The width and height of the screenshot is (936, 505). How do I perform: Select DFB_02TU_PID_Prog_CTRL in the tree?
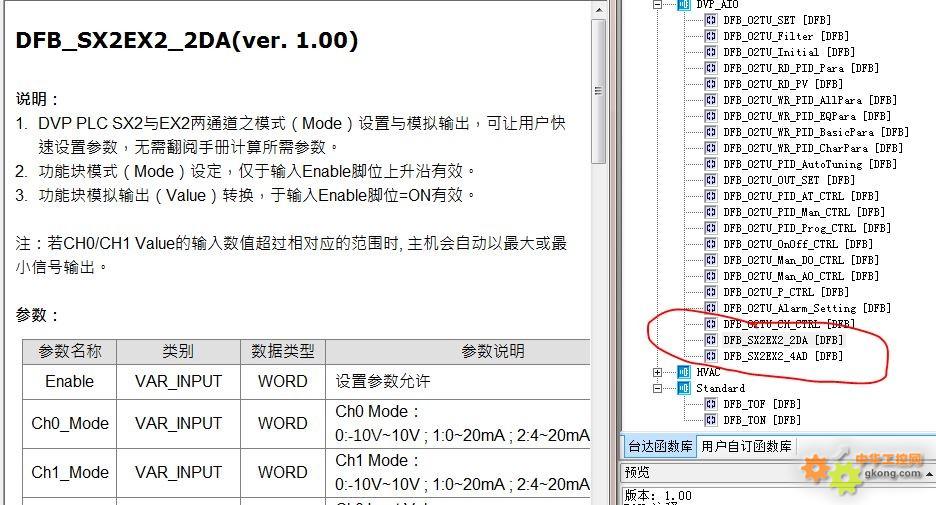(x=807, y=228)
